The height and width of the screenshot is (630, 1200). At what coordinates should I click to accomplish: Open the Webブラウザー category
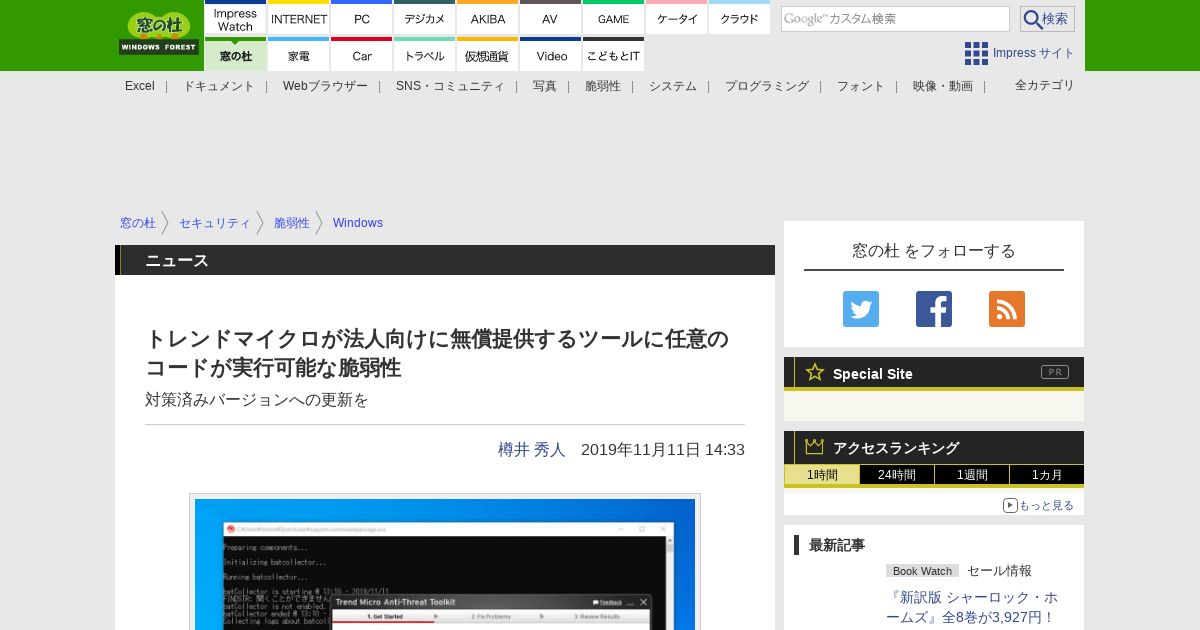pos(325,86)
